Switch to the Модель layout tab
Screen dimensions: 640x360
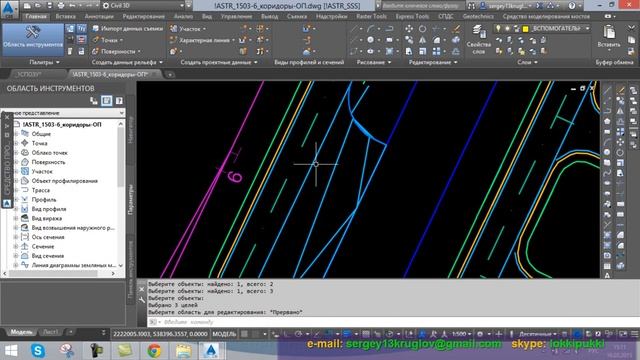point(21,332)
